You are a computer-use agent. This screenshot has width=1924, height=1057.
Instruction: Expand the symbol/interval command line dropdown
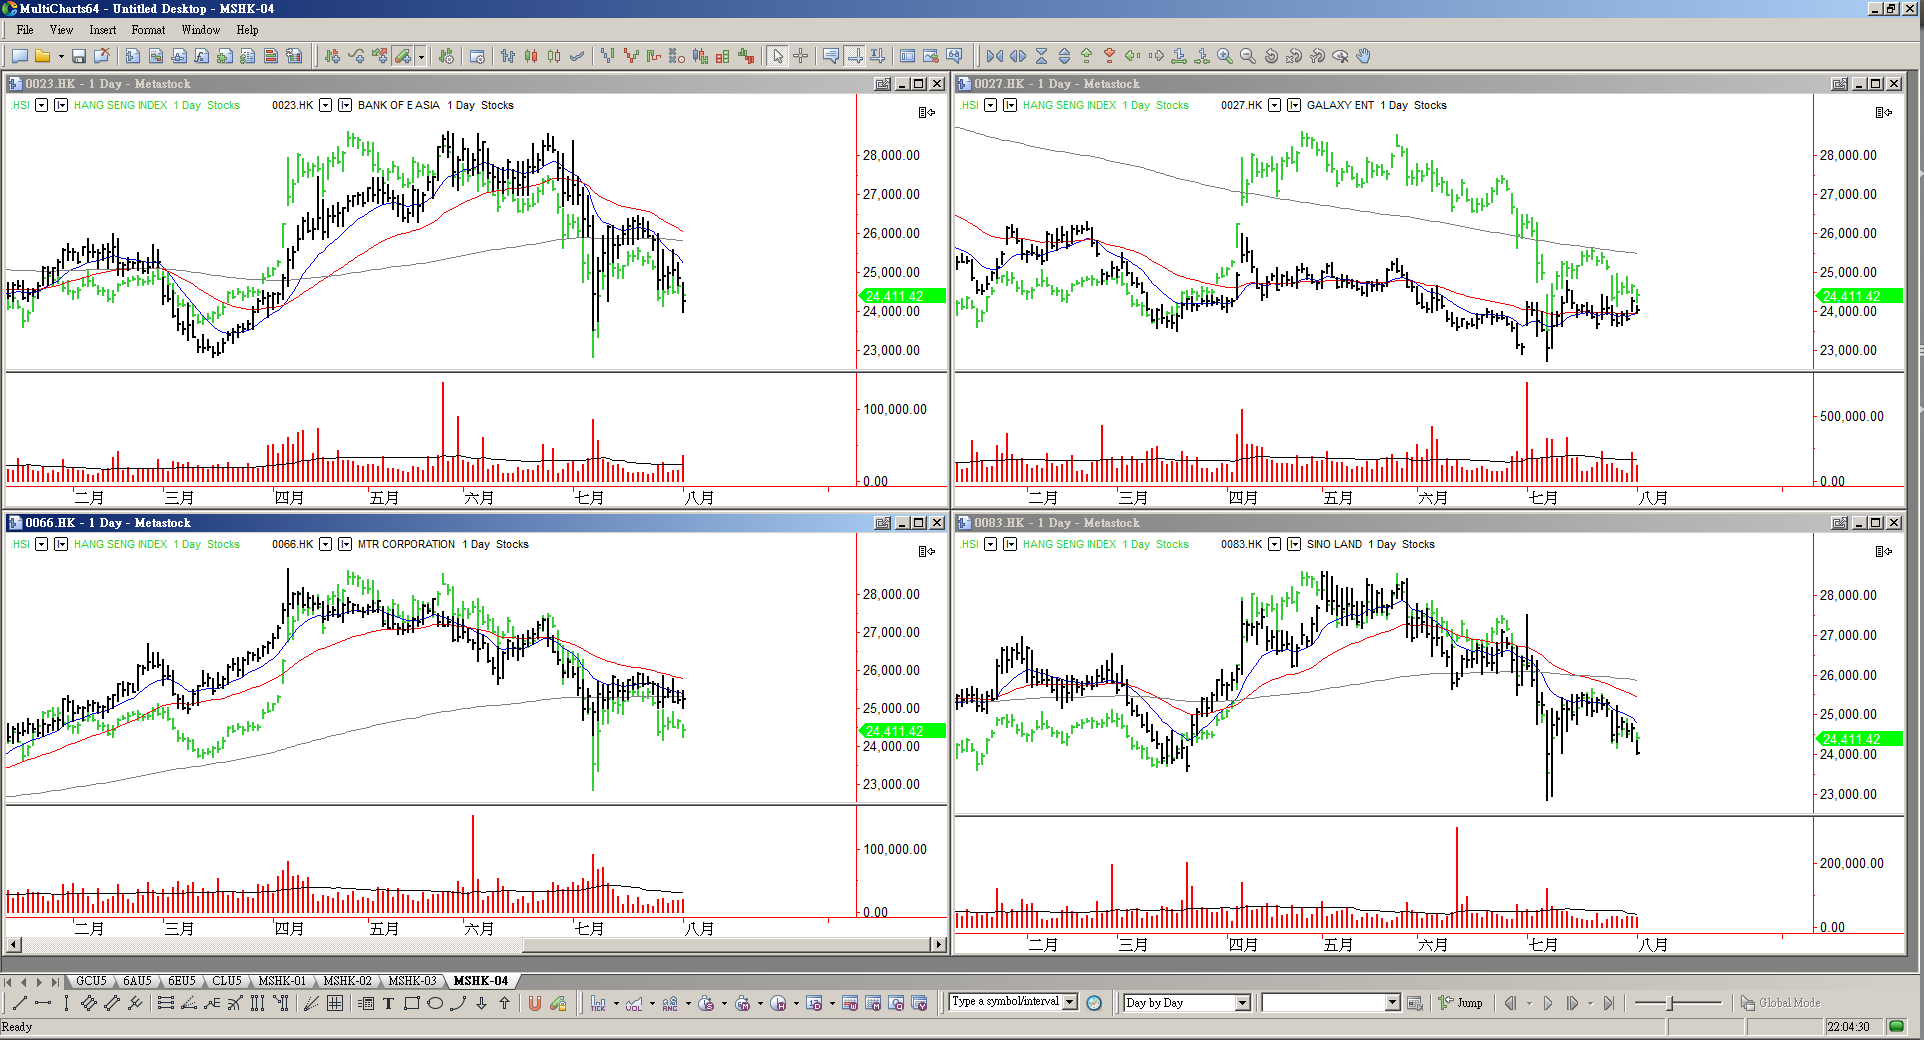1070,1002
